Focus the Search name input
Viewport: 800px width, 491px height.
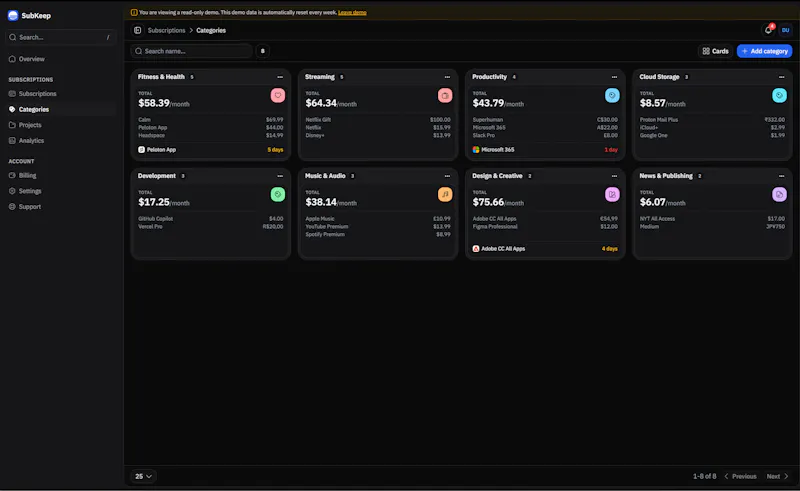pos(192,51)
